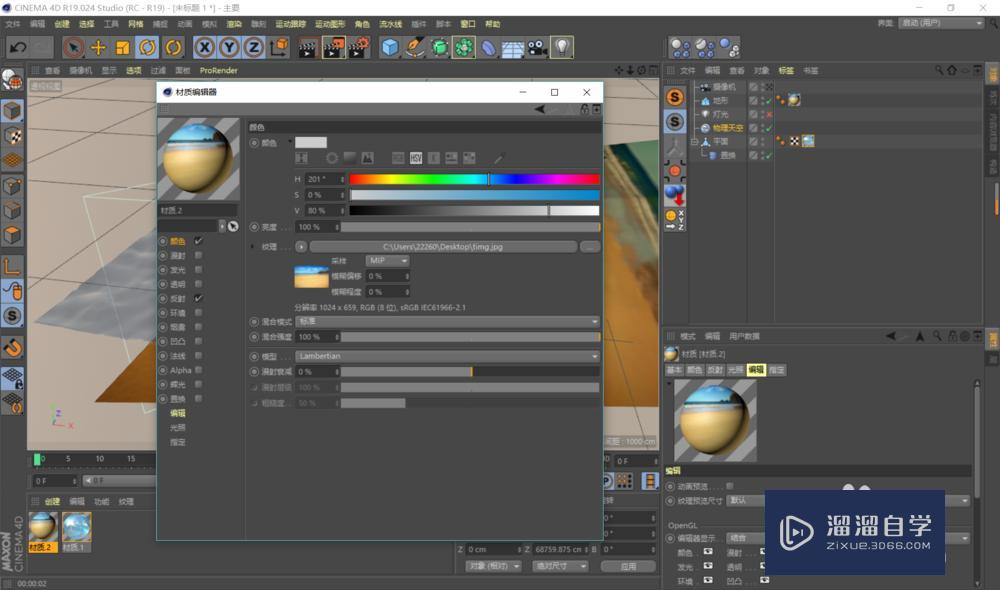
Task: Open the layout dropdown at top right
Action: (941, 23)
